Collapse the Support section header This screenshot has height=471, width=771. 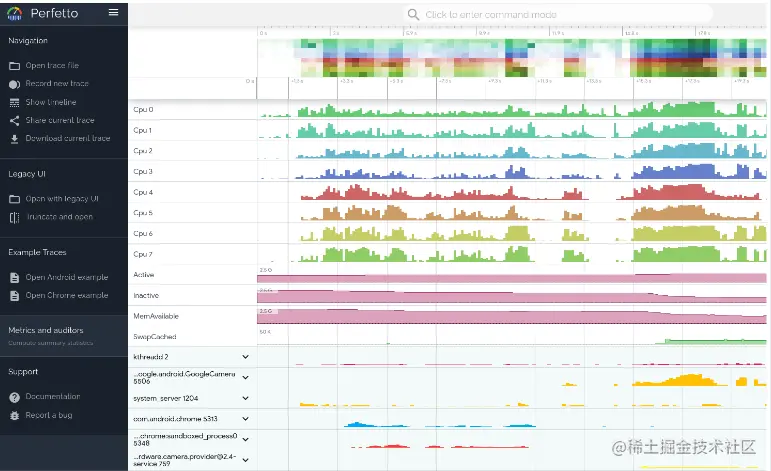click(23, 372)
